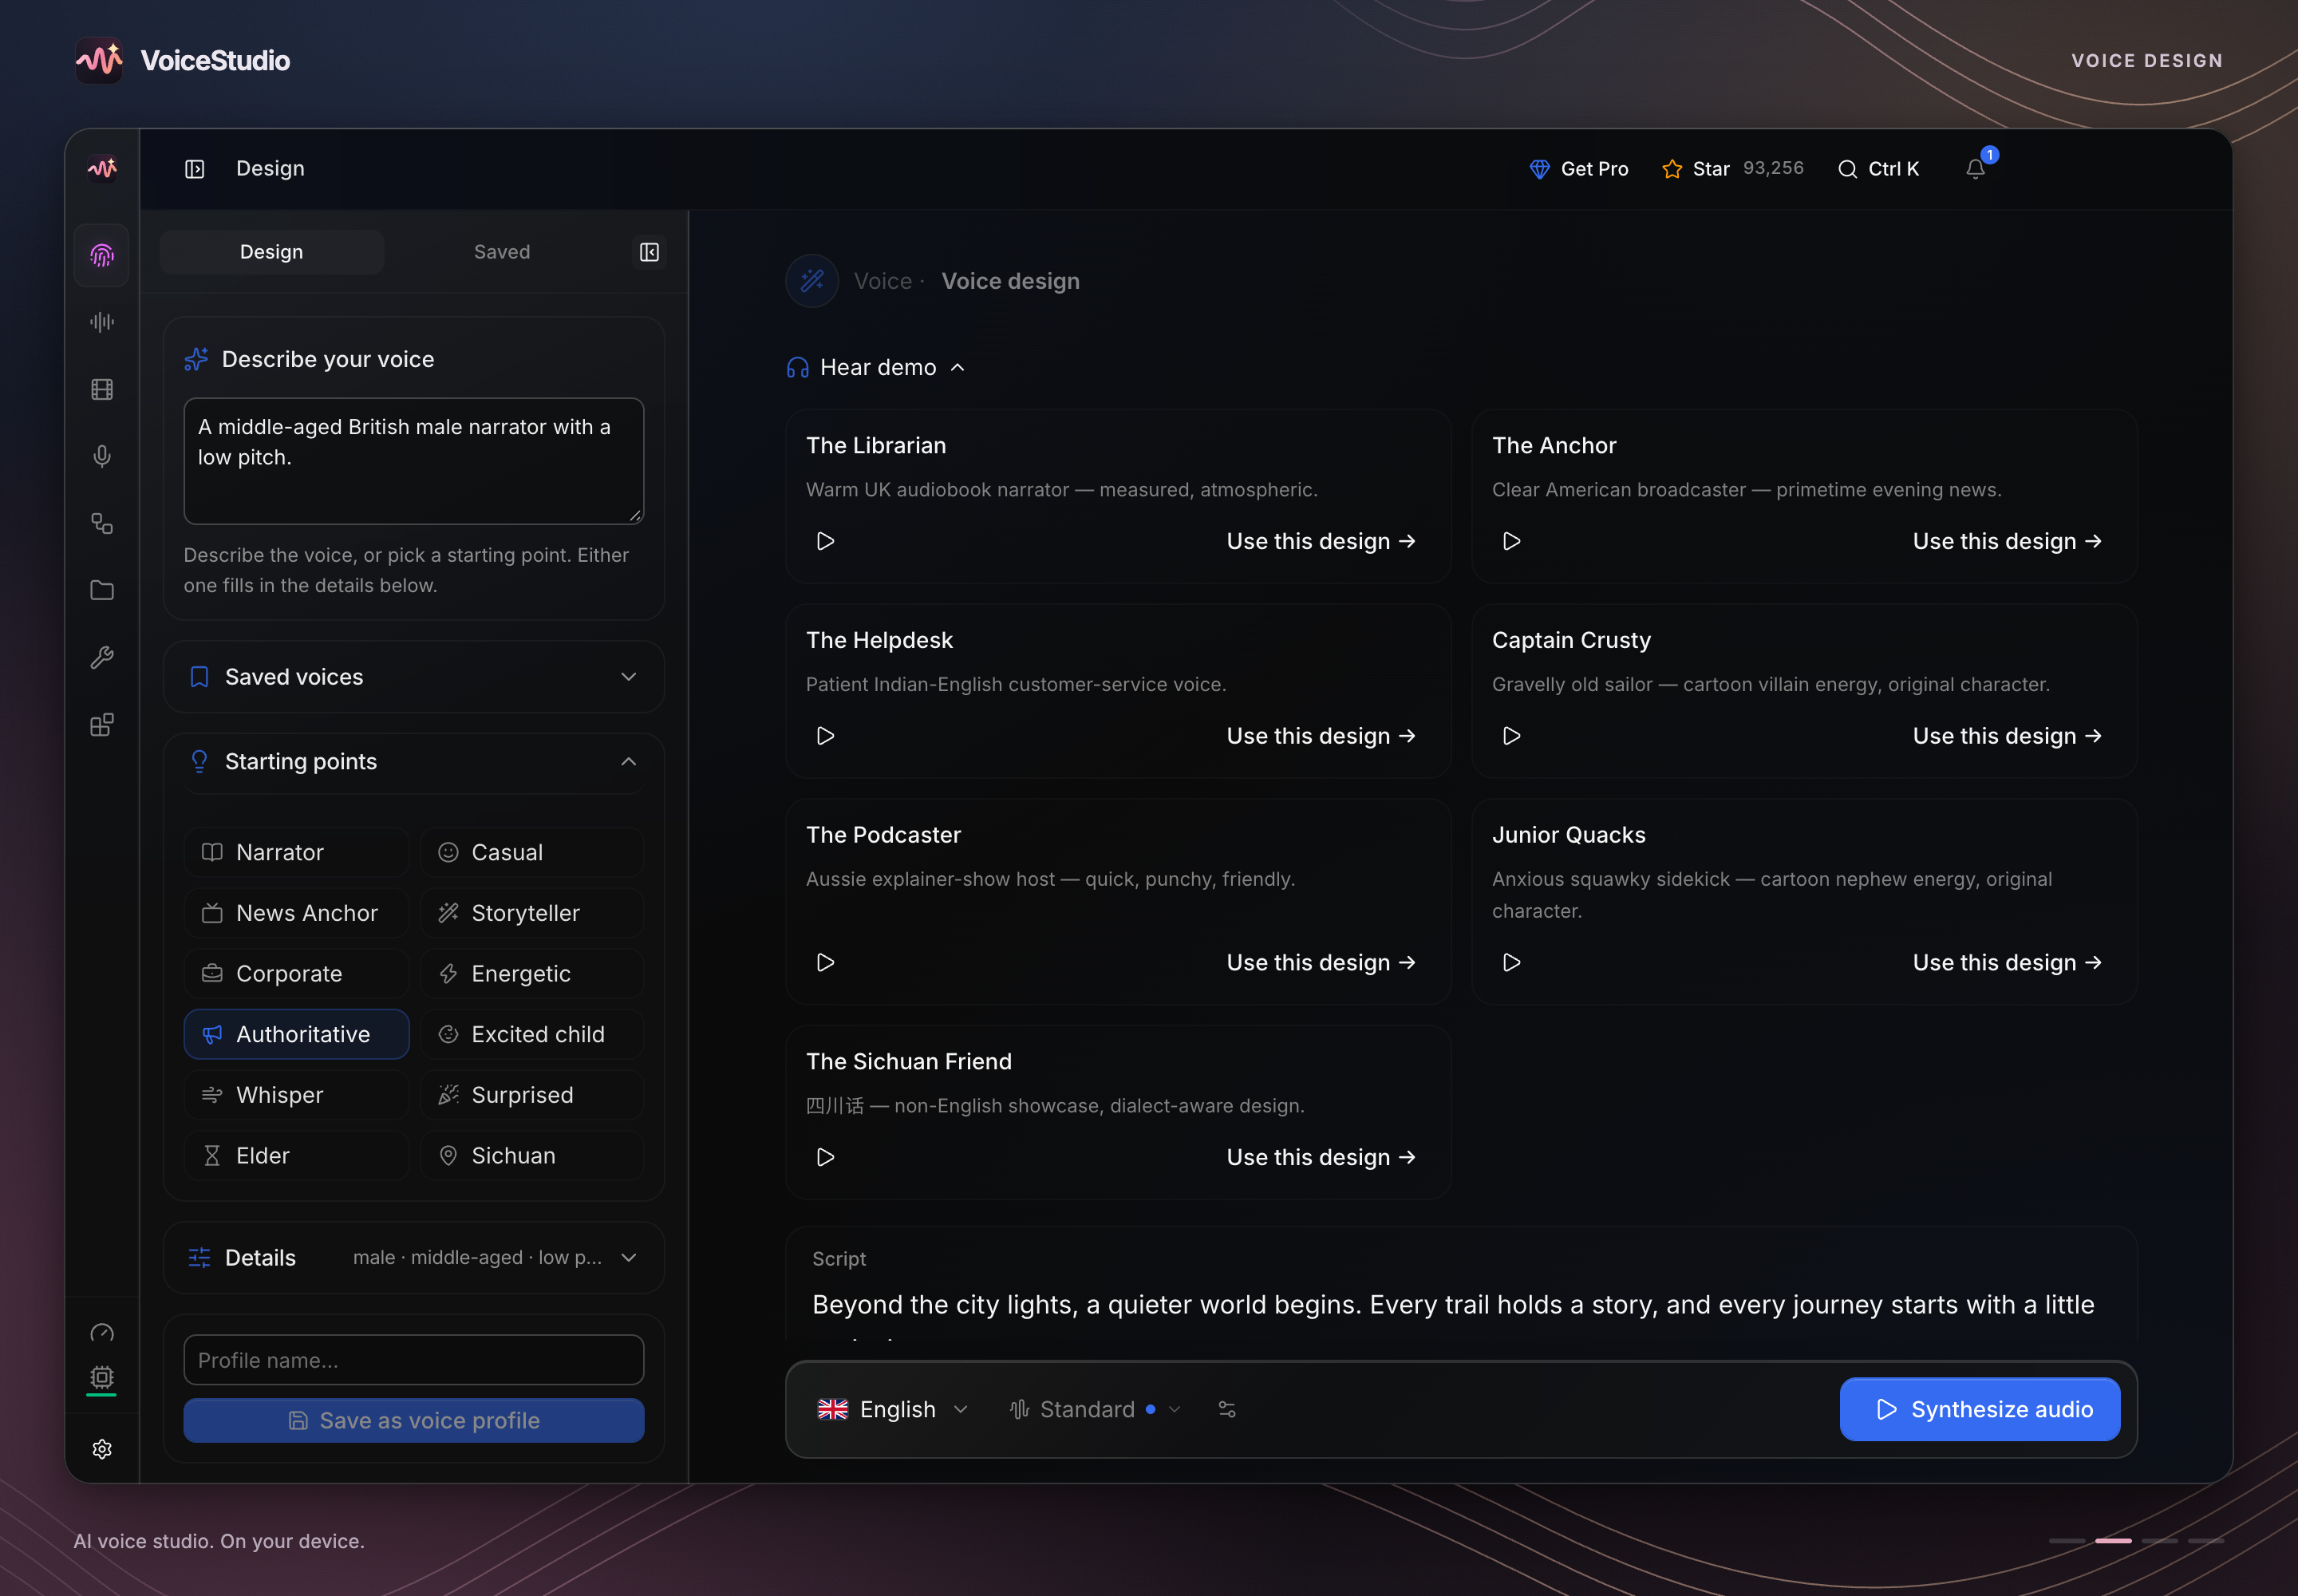The height and width of the screenshot is (1596, 2298).
Task: Click Get Pro in the top bar
Action: click(x=1579, y=169)
